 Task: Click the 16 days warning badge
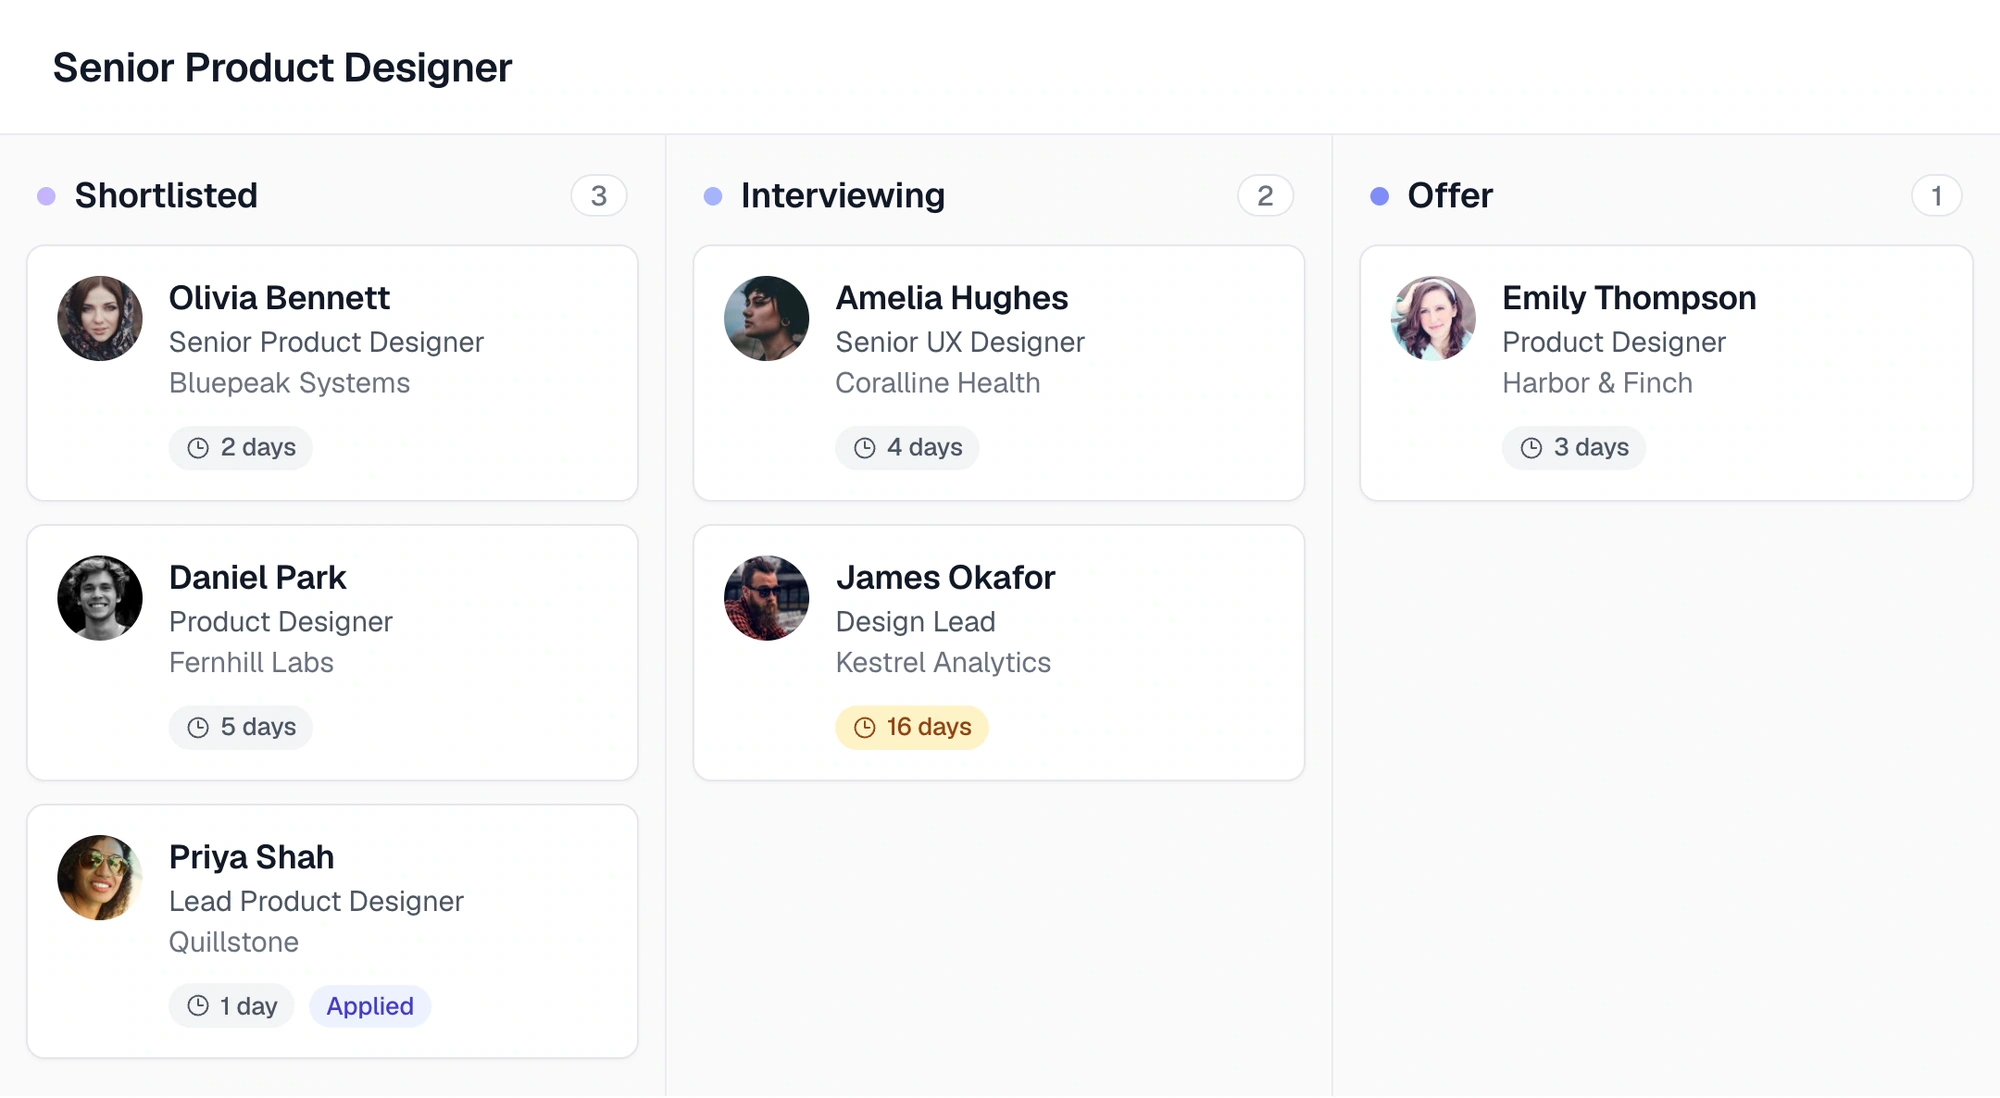pos(912,727)
